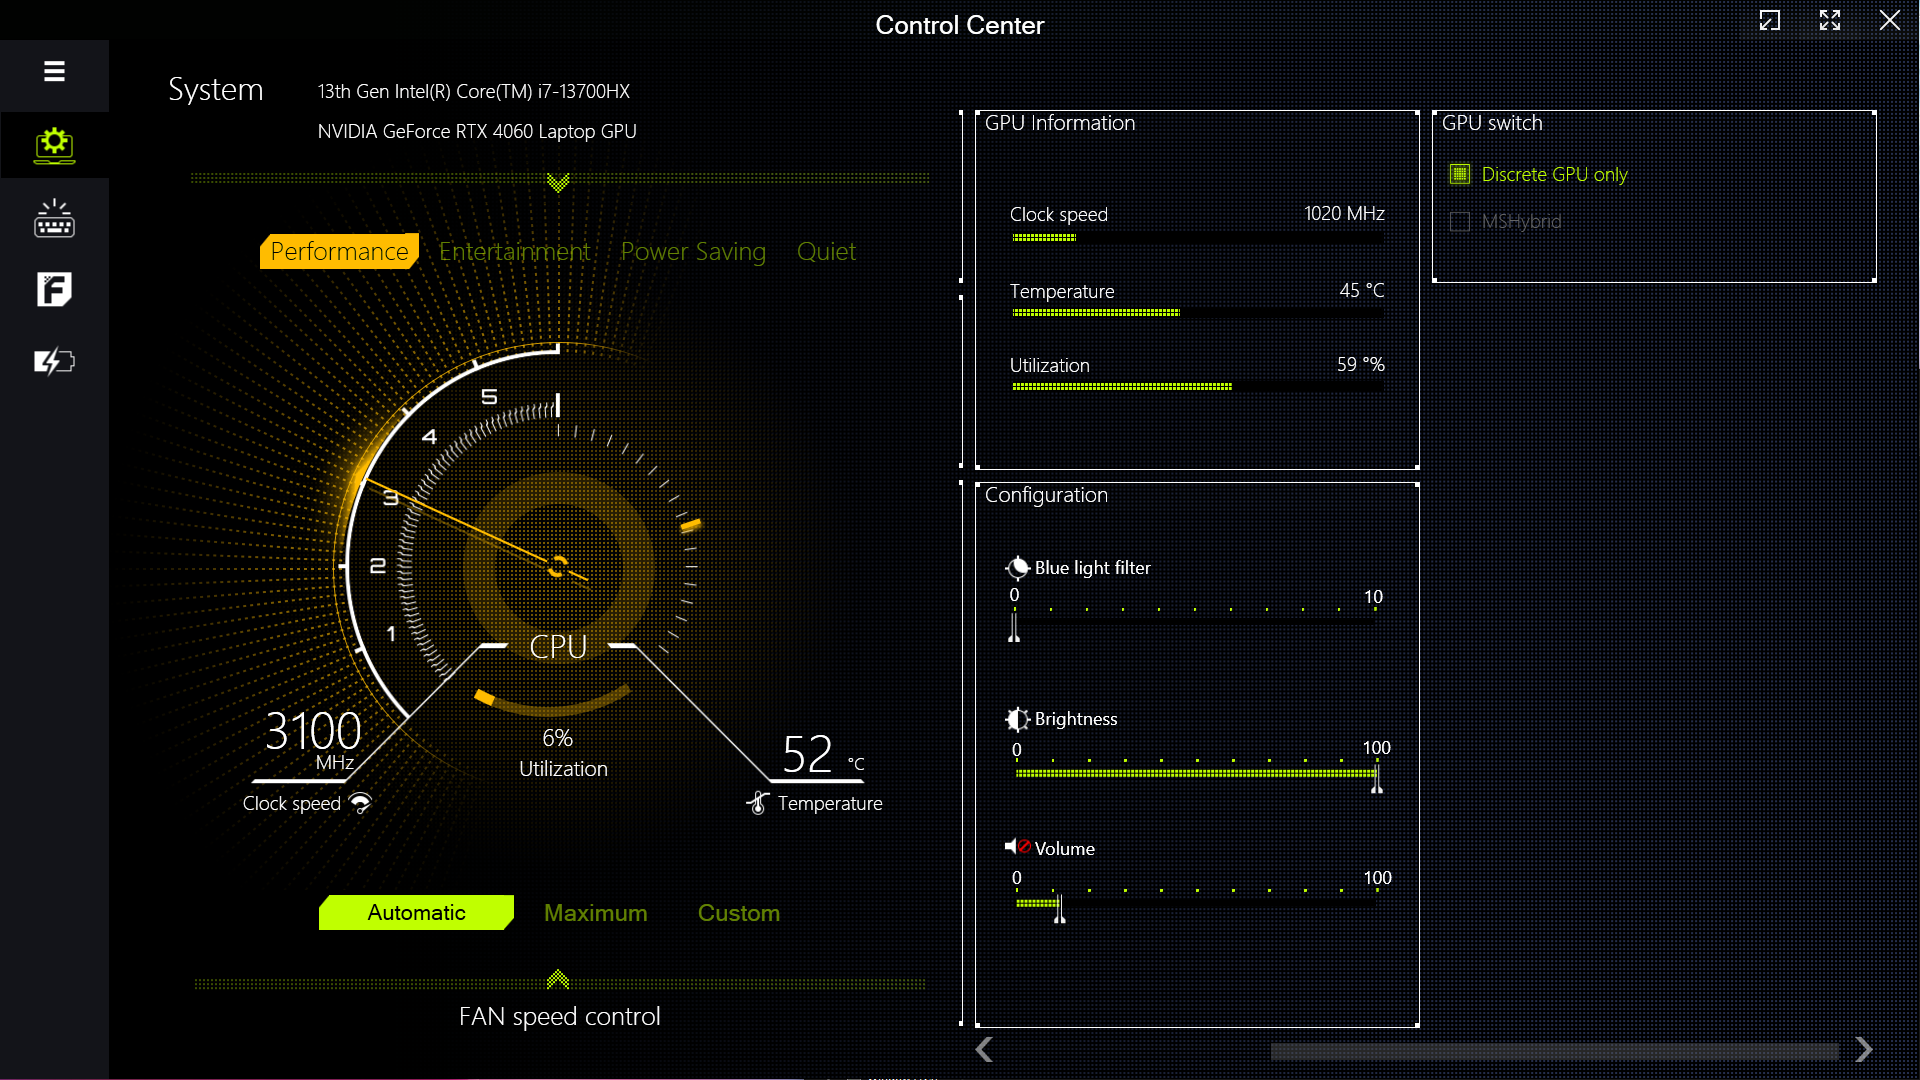Click the horizontal scrollbar at bottom
The height and width of the screenshot is (1080, 1920).
click(x=1553, y=1051)
